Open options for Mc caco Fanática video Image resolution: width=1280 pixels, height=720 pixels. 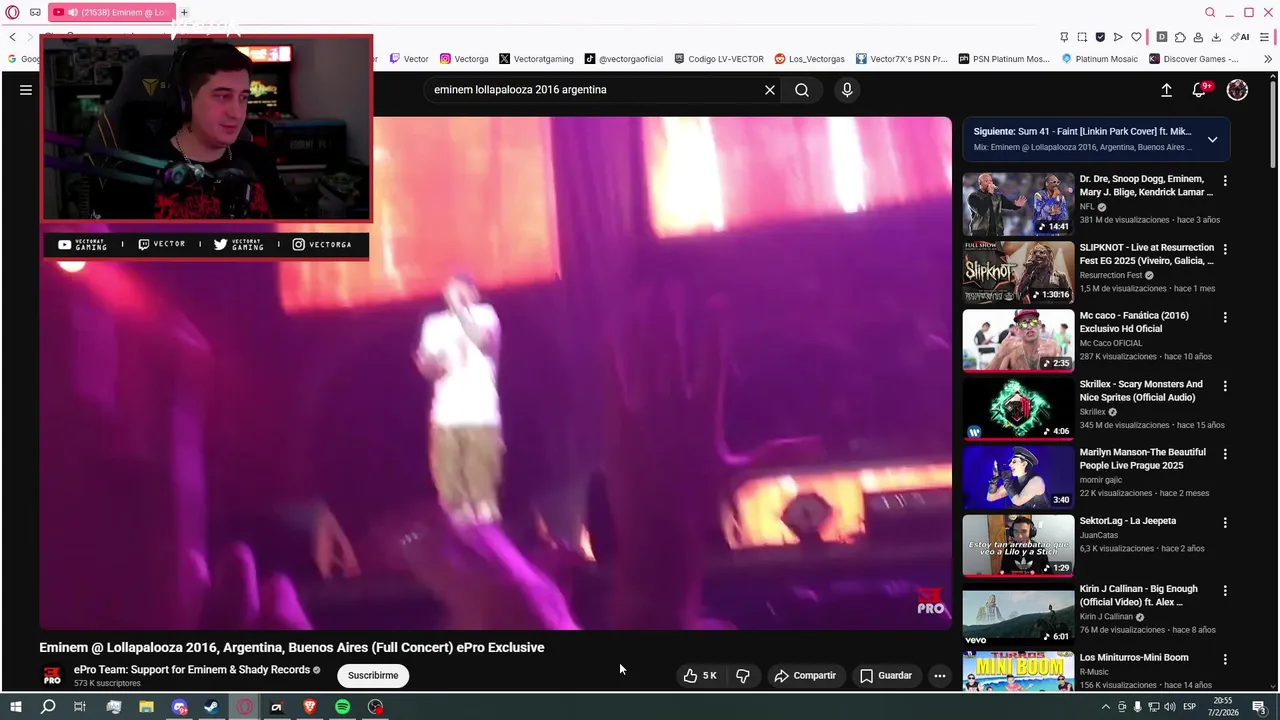(x=1225, y=317)
